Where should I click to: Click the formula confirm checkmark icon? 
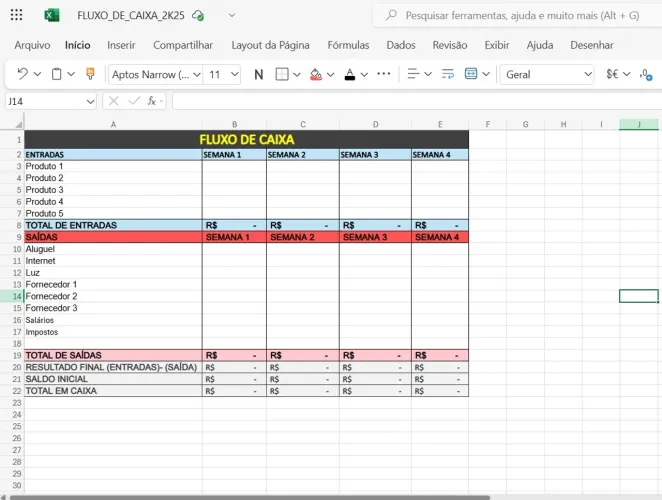(x=134, y=101)
